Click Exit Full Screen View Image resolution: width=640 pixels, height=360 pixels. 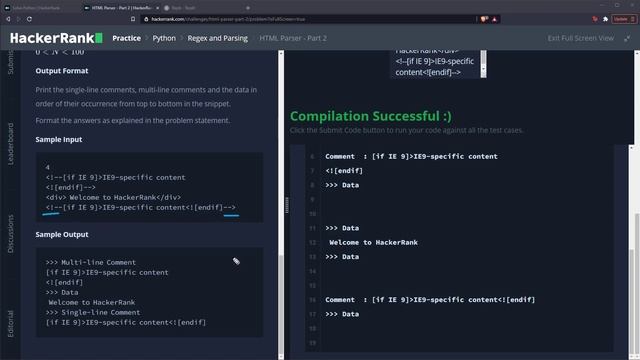point(580,38)
